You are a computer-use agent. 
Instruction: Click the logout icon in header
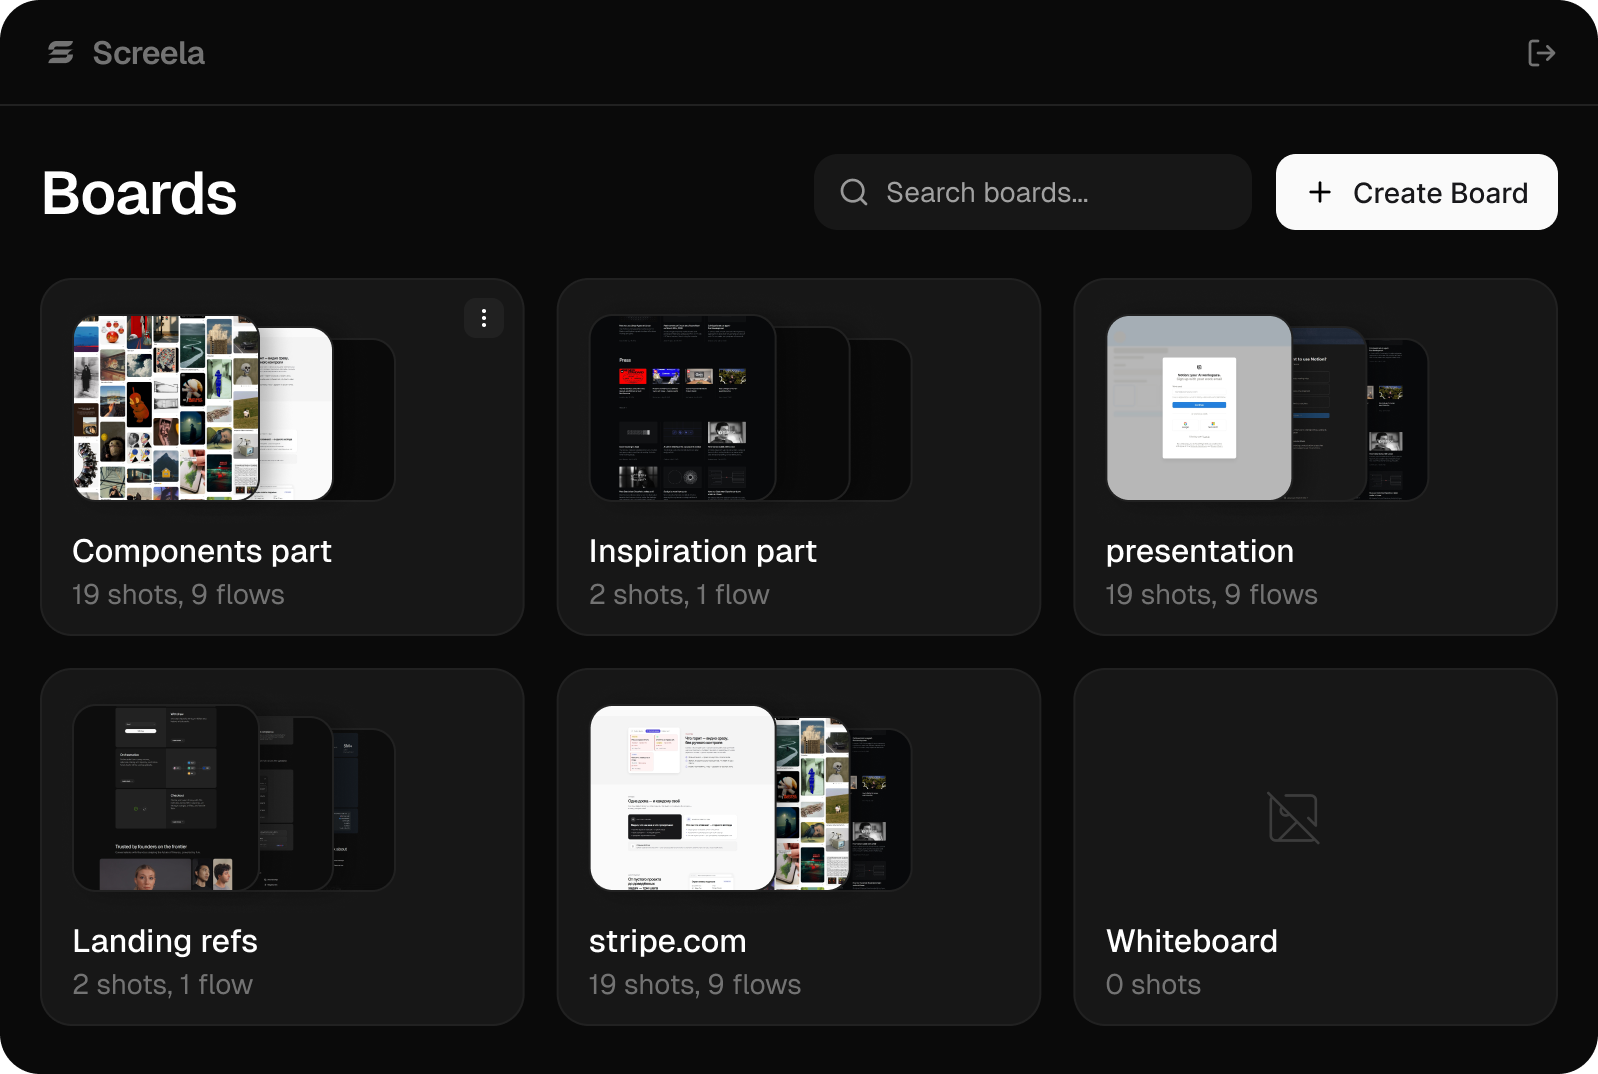[x=1541, y=53]
